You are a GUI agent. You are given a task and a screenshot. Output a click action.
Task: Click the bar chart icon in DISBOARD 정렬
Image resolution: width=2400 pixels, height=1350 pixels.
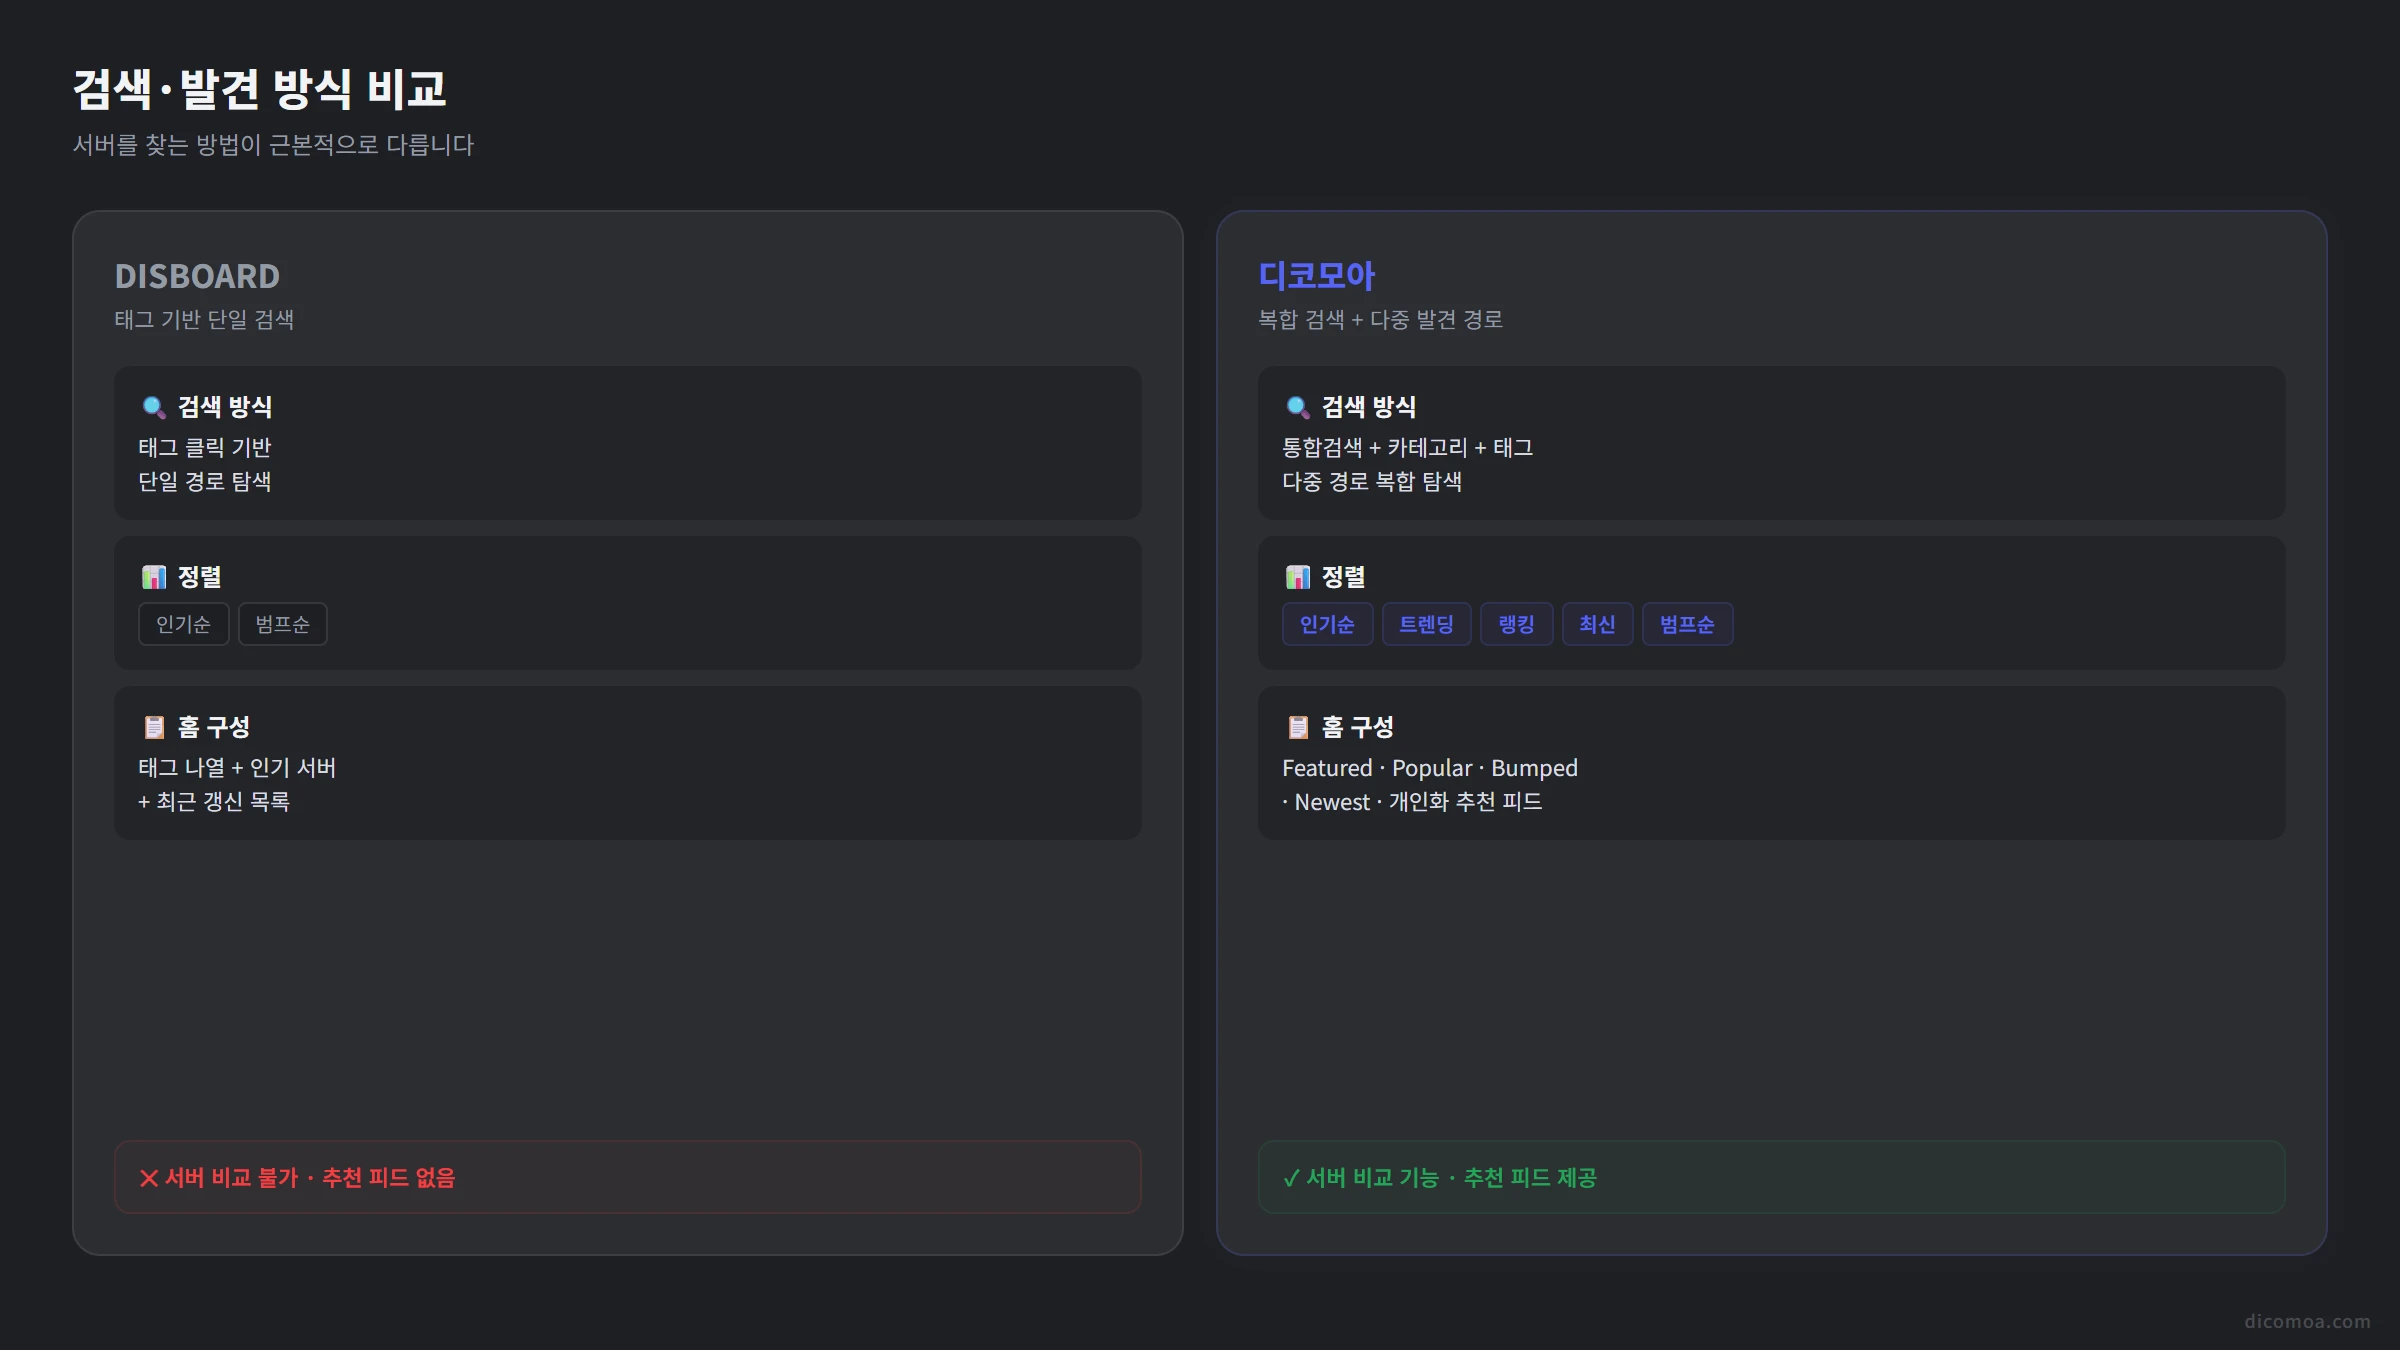pyautogui.click(x=153, y=577)
